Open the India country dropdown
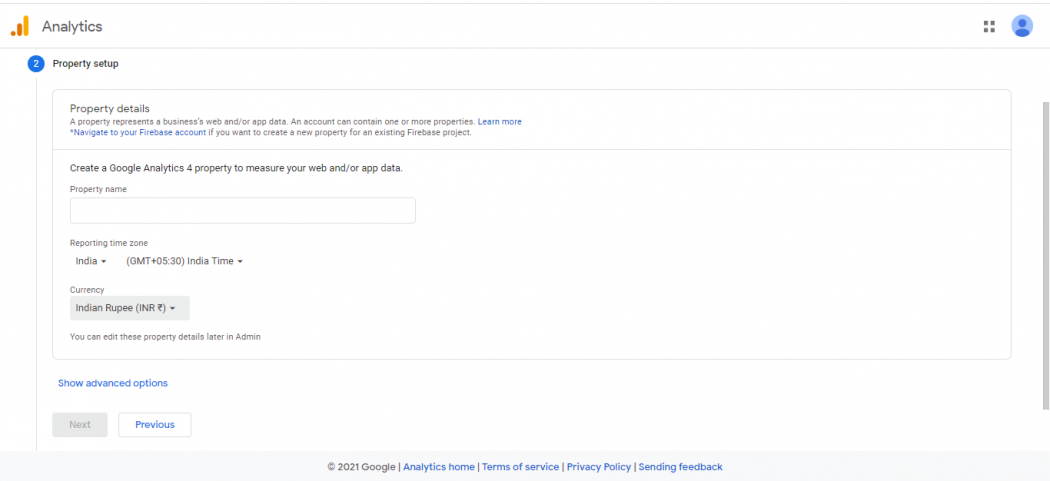This screenshot has width=1050, height=481. click(91, 261)
